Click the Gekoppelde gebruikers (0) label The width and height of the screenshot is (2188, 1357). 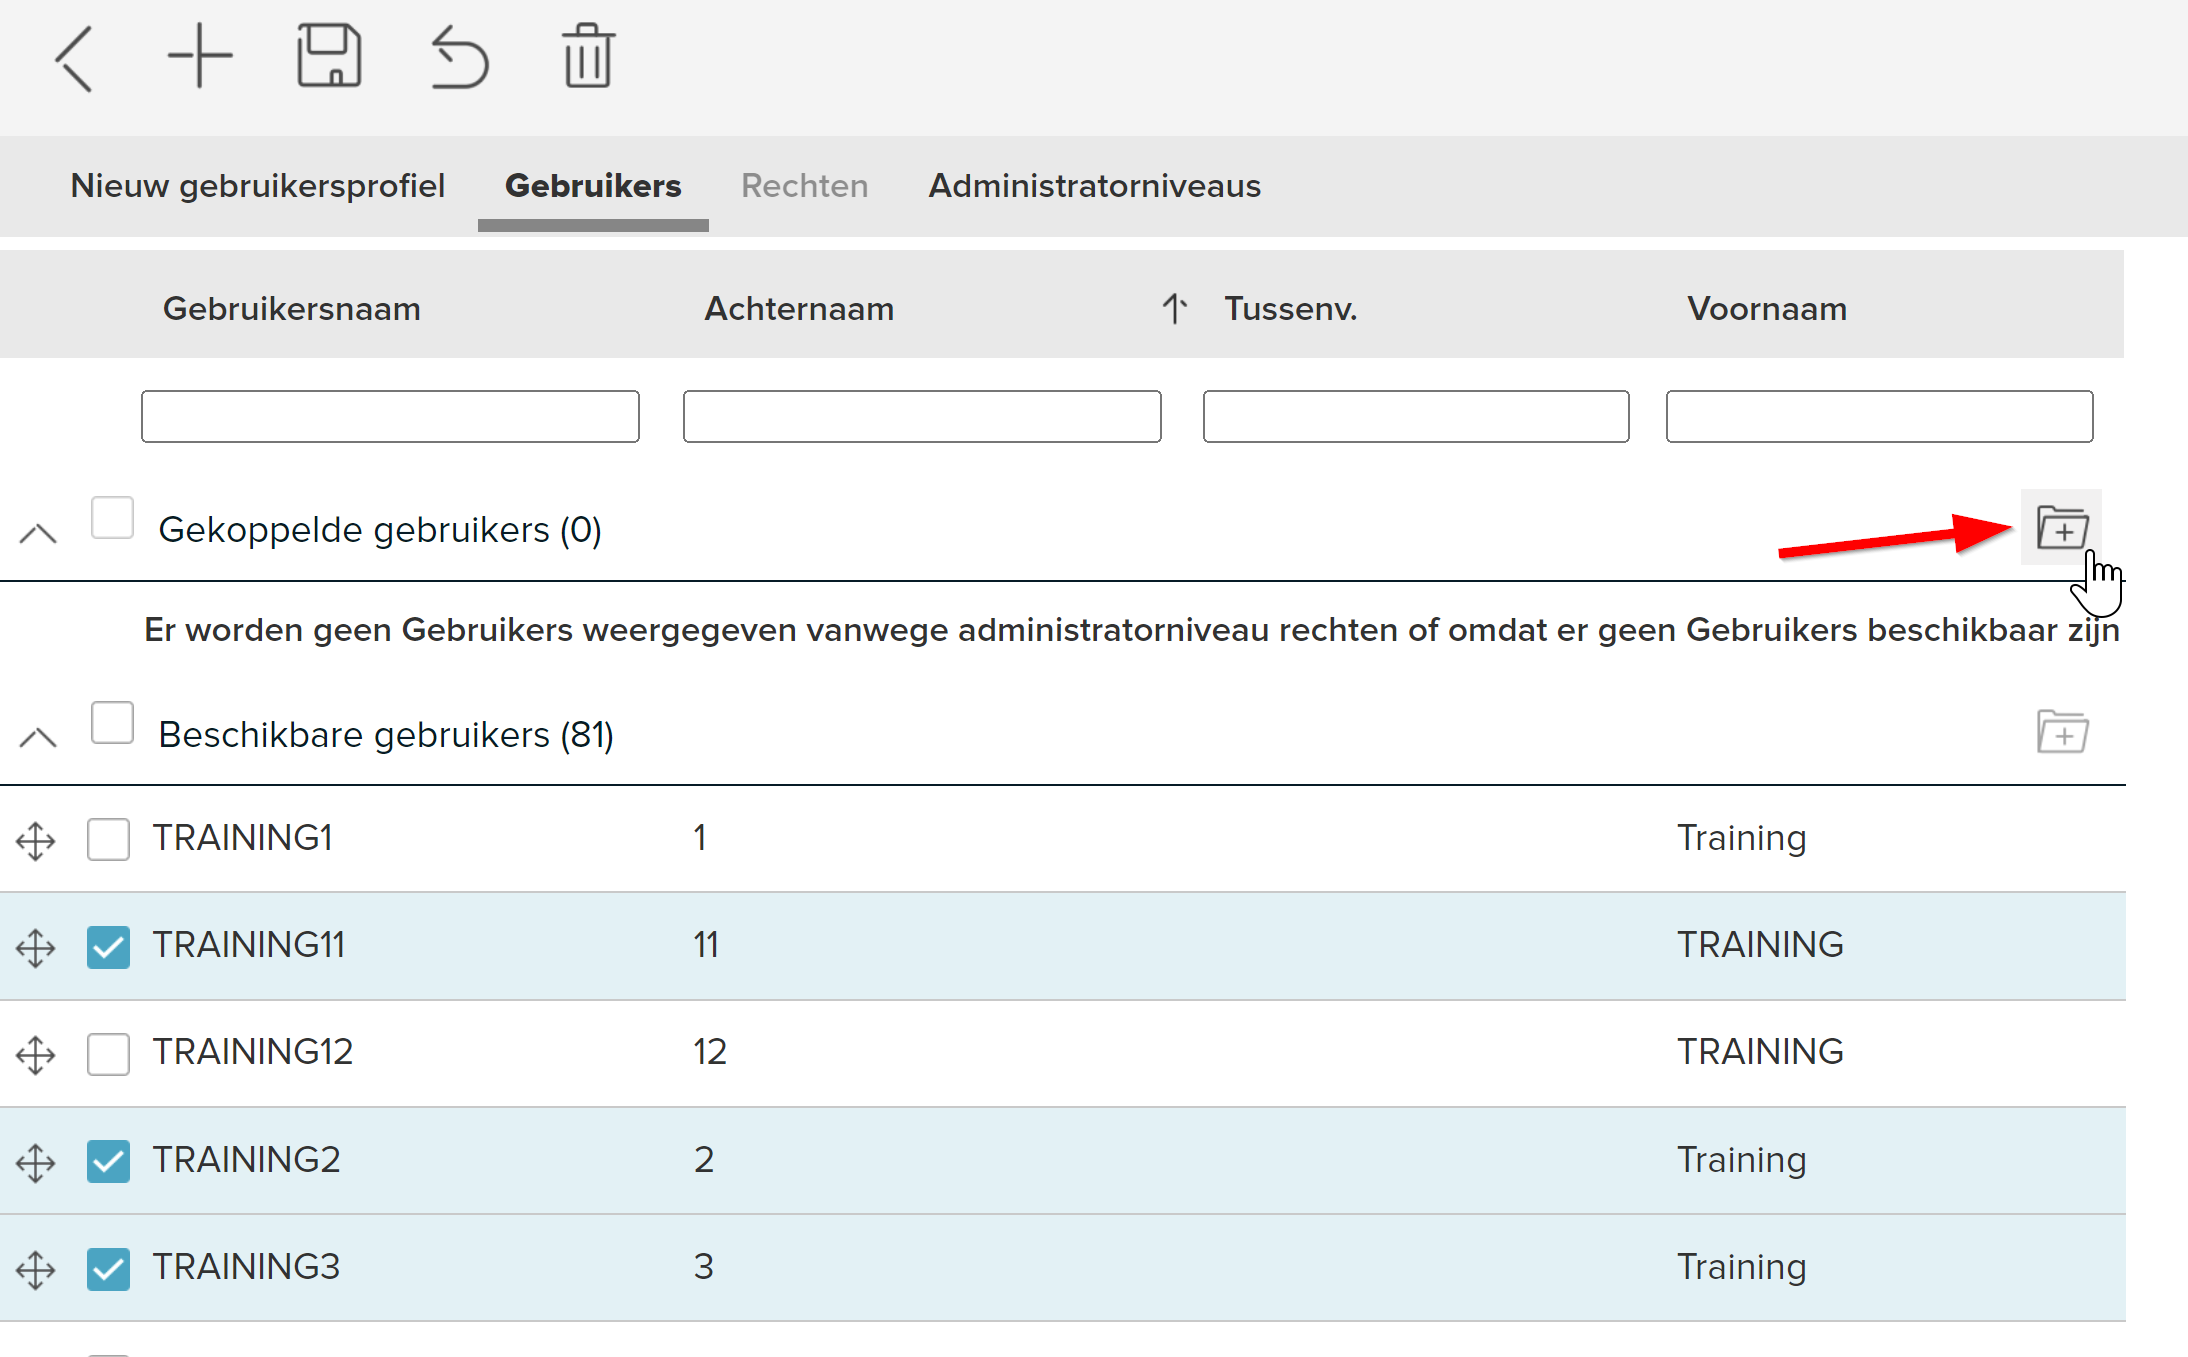[x=380, y=530]
